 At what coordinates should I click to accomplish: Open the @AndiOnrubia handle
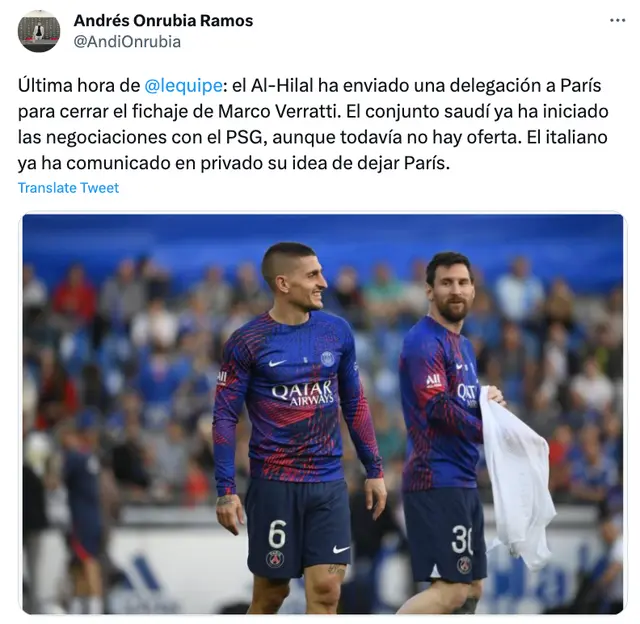point(127,42)
